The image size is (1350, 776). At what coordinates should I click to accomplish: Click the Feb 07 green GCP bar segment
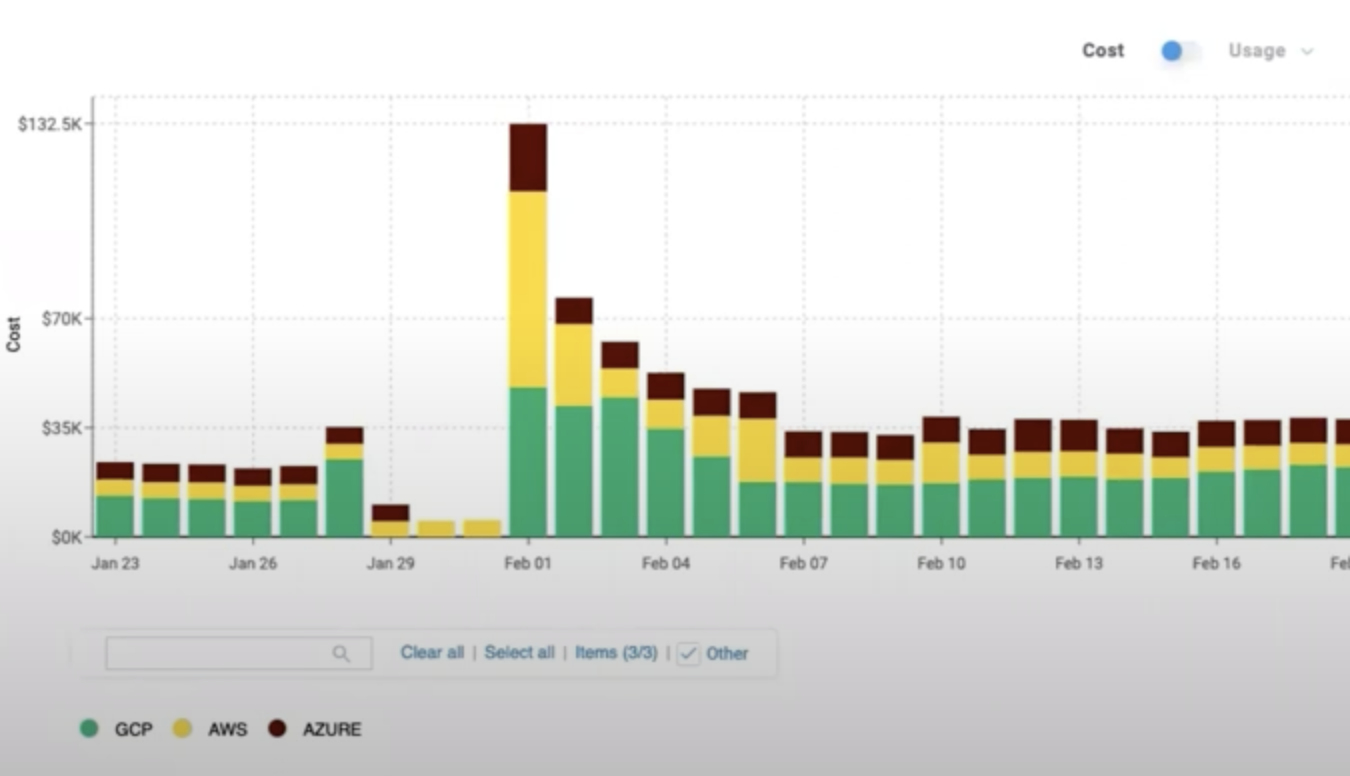pyautogui.click(x=804, y=509)
